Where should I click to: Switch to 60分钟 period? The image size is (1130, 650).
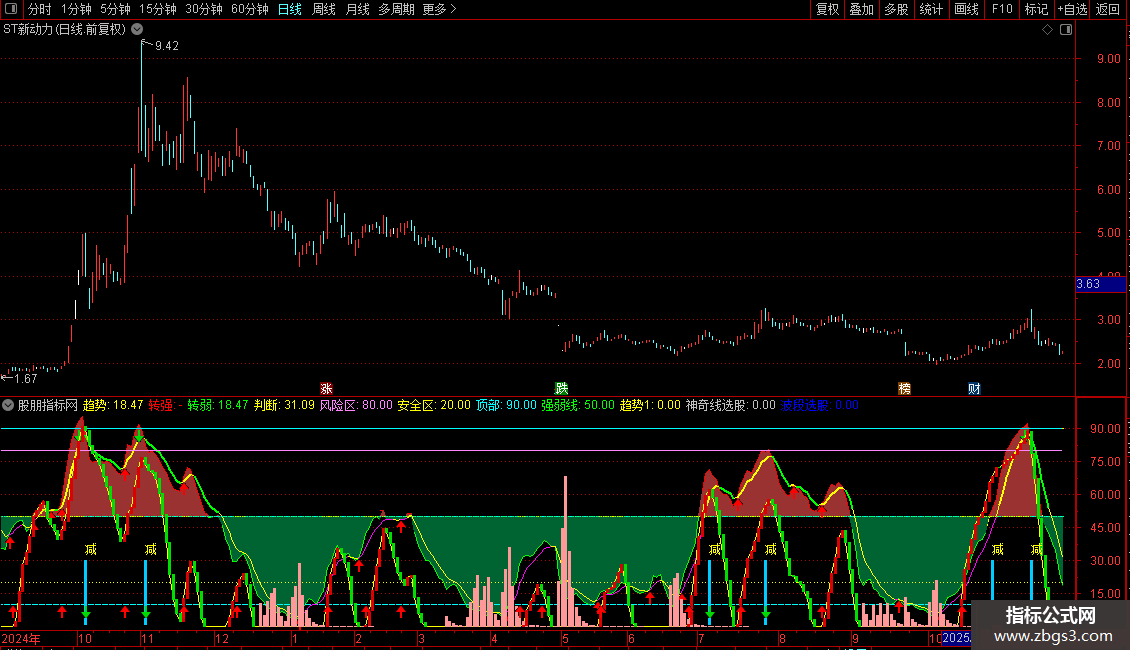pos(250,9)
